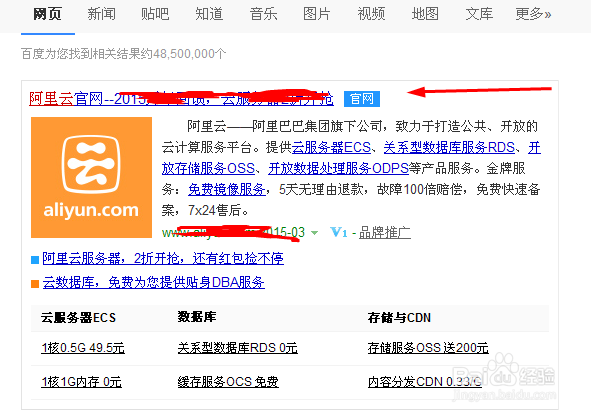Click the 数据库 column header
The height and width of the screenshot is (416, 591).
(x=197, y=317)
